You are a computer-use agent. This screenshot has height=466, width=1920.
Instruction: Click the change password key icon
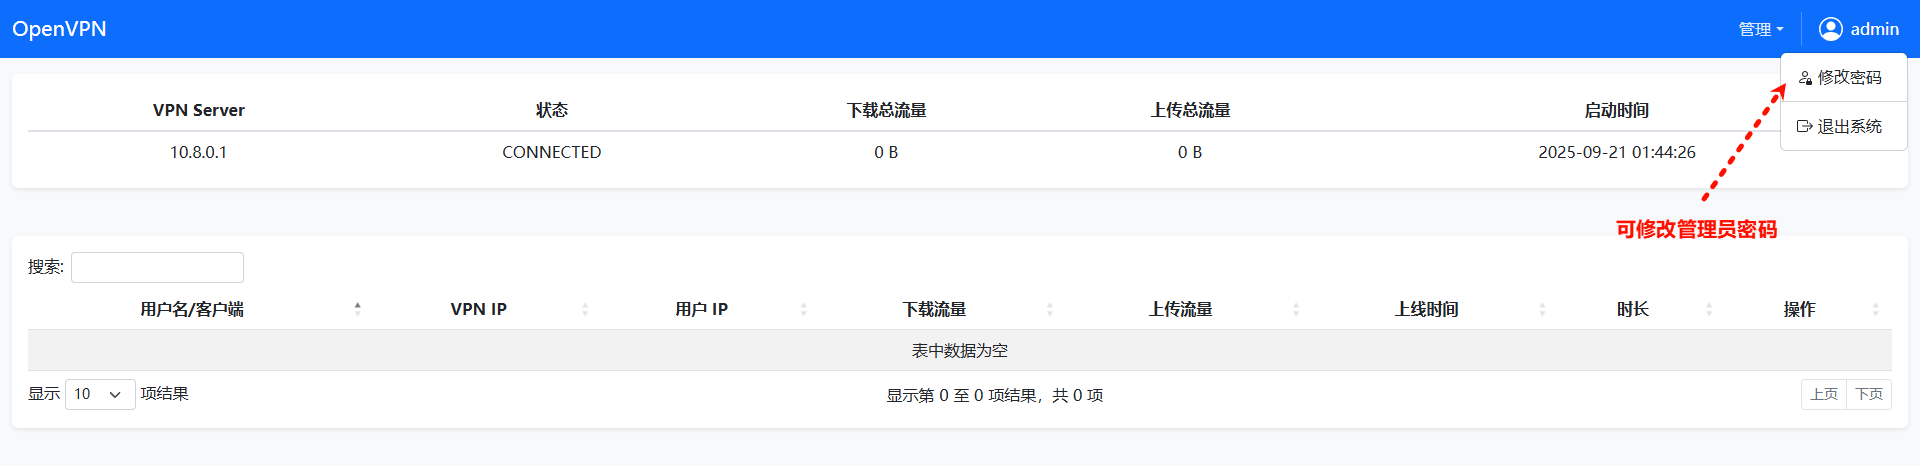[x=1805, y=78]
